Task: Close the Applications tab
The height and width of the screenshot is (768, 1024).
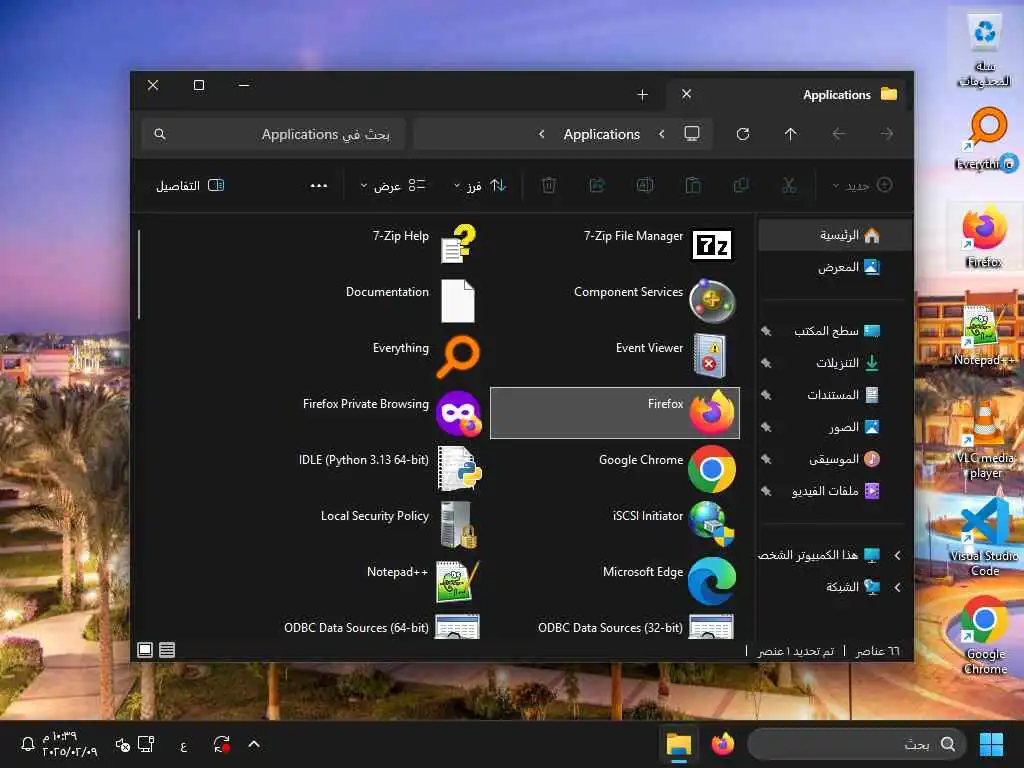Action: click(686, 94)
